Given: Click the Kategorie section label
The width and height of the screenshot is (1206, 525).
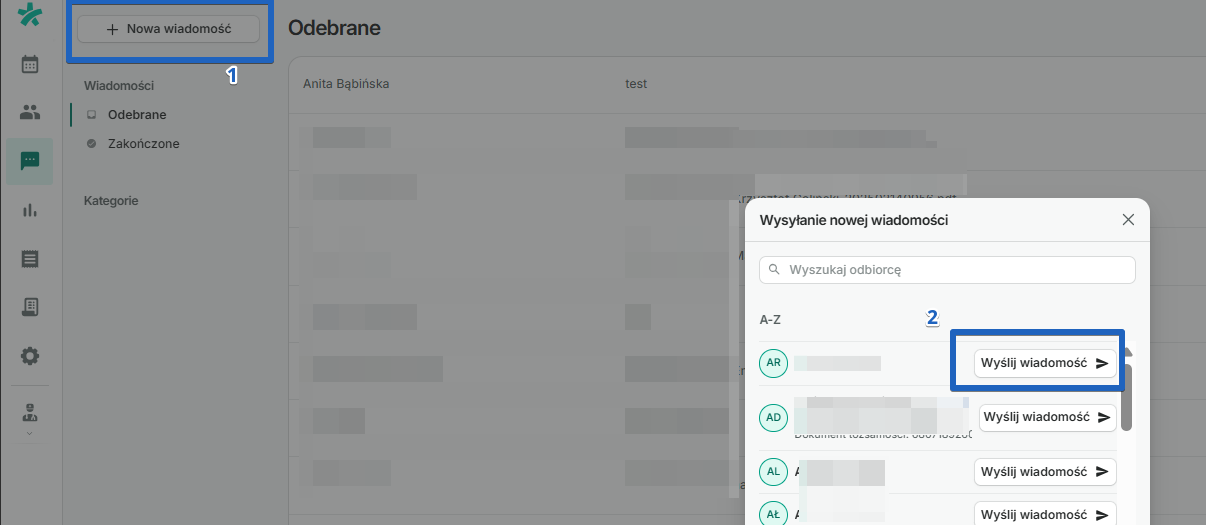Looking at the screenshot, I should (x=111, y=201).
